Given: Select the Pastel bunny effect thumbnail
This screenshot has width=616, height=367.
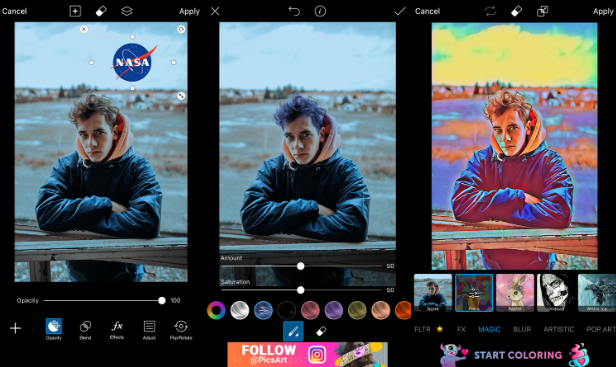Looking at the screenshot, I should (515, 293).
